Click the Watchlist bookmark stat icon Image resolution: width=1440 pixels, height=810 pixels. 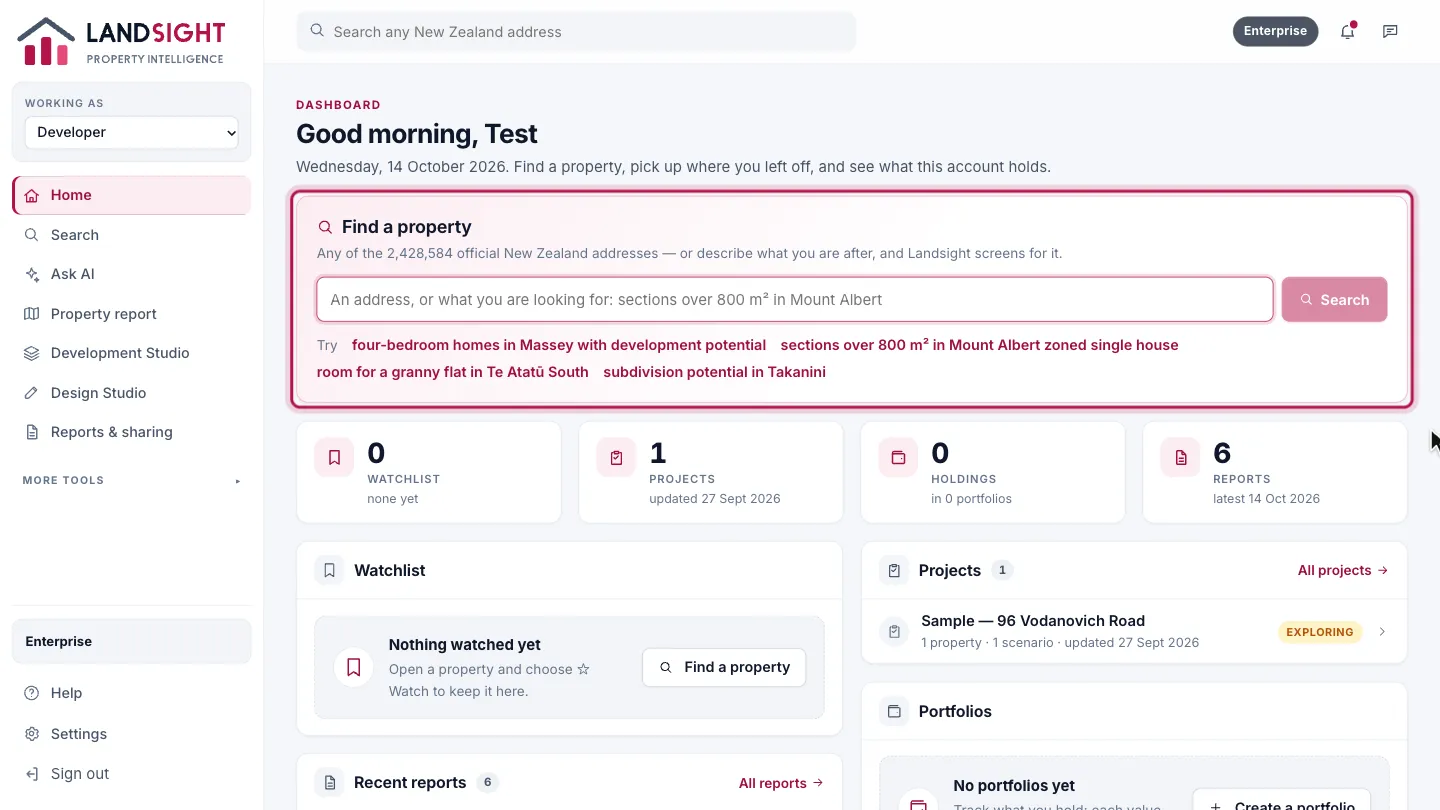click(334, 458)
